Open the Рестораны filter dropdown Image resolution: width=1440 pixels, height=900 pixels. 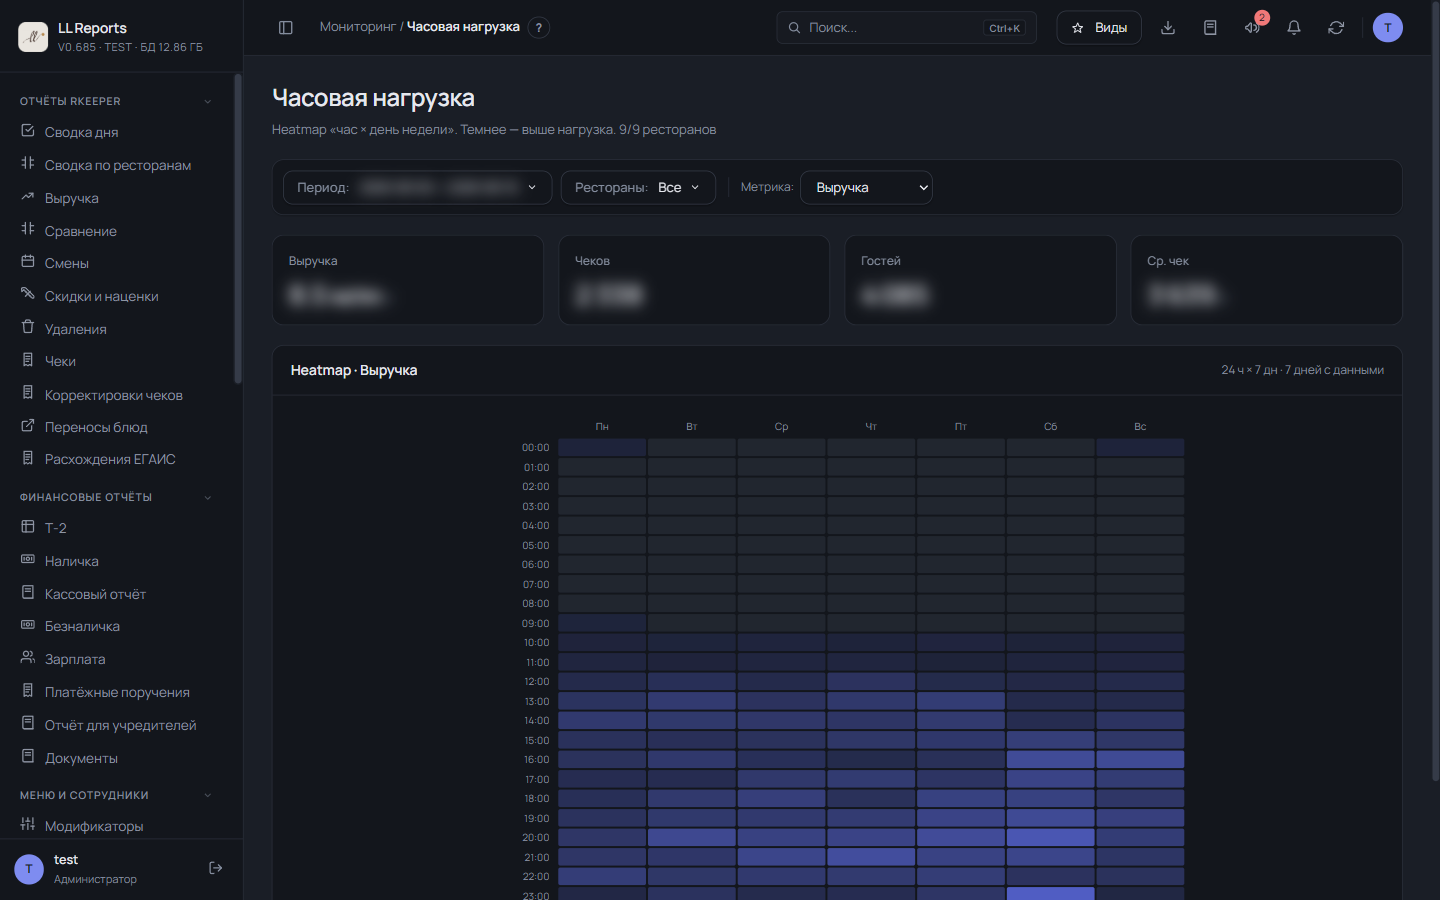(638, 187)
